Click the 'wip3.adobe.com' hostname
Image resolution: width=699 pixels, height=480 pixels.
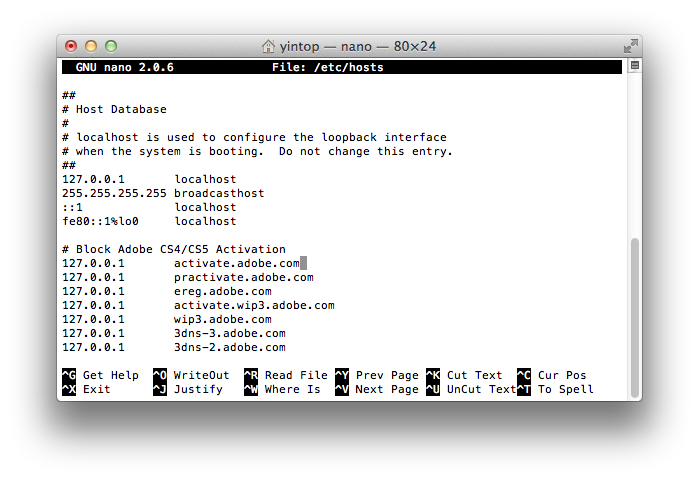click(x=222, y=320)
